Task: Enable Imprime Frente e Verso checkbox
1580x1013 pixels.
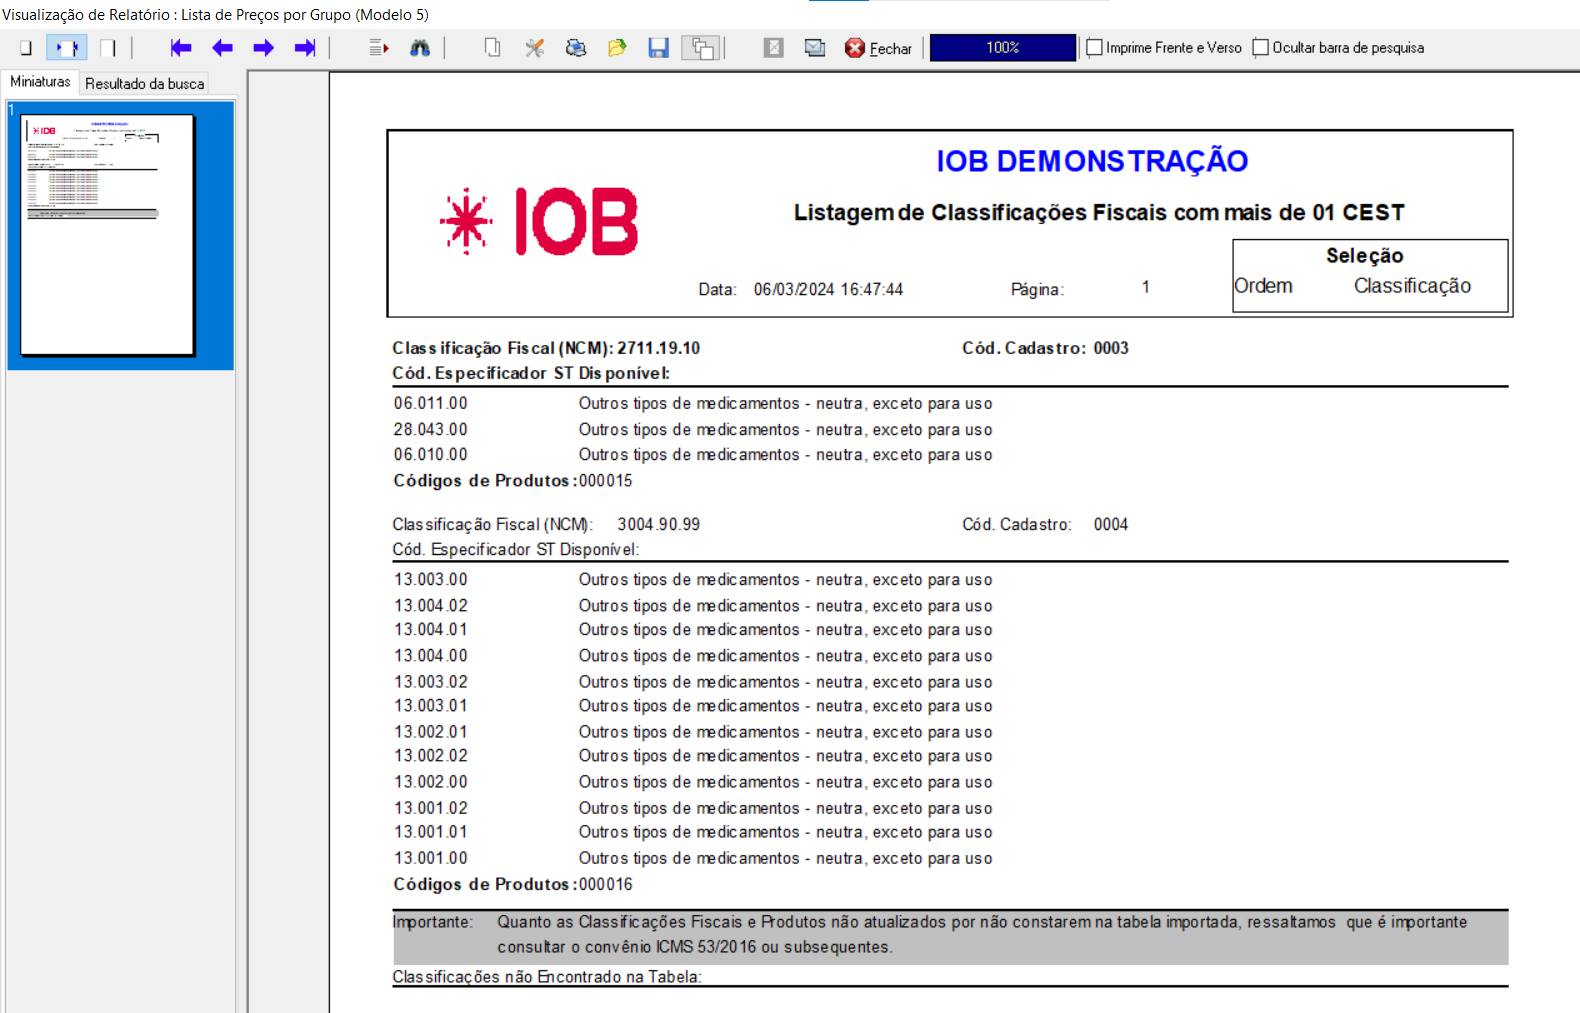Action: click(x=1095, y=48)
